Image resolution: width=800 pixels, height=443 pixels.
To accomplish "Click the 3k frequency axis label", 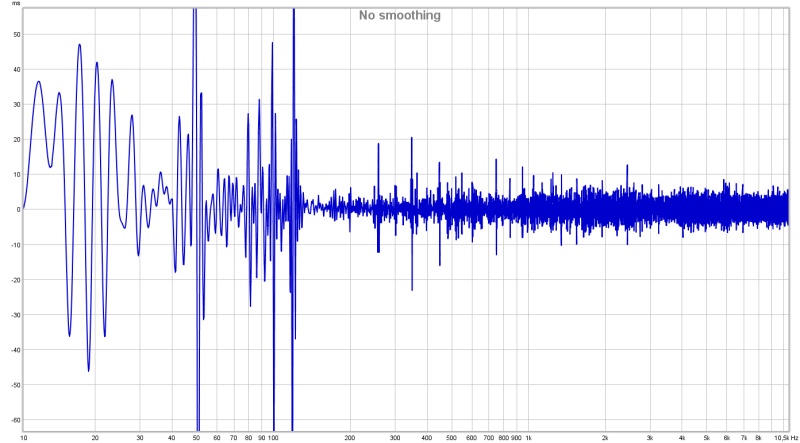I will pyautogui.click(x=650, y=438).
